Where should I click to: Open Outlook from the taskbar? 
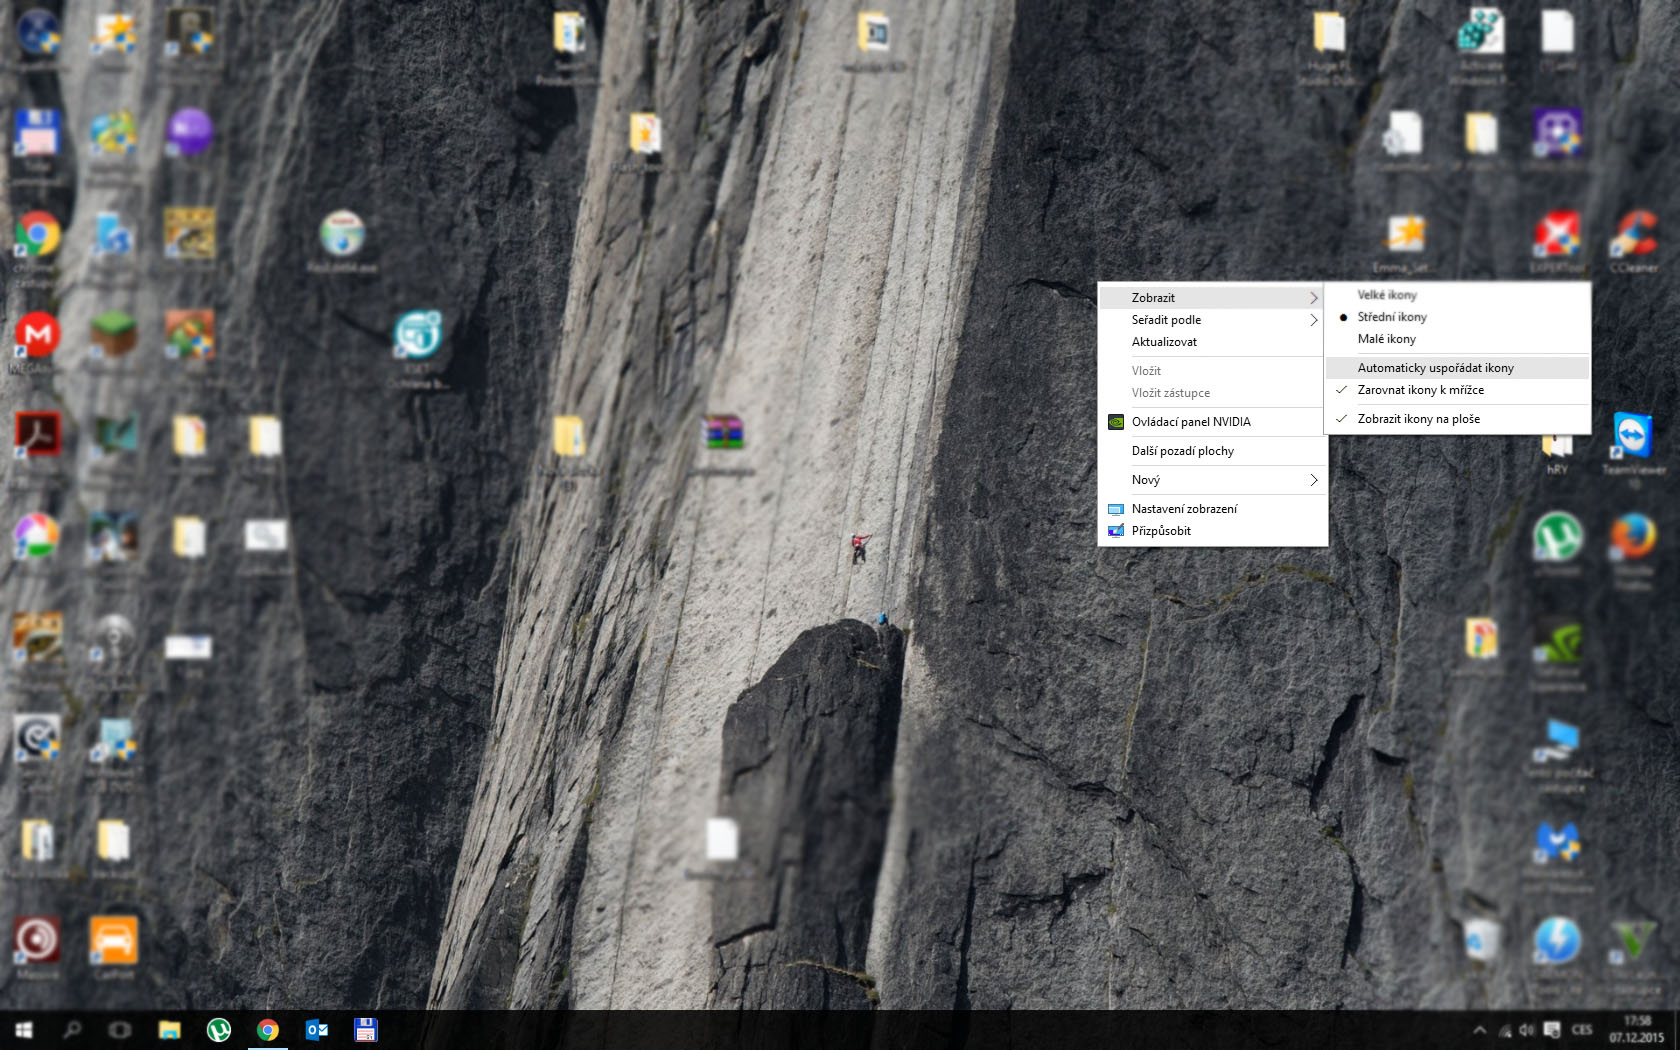click(316, 1030)
